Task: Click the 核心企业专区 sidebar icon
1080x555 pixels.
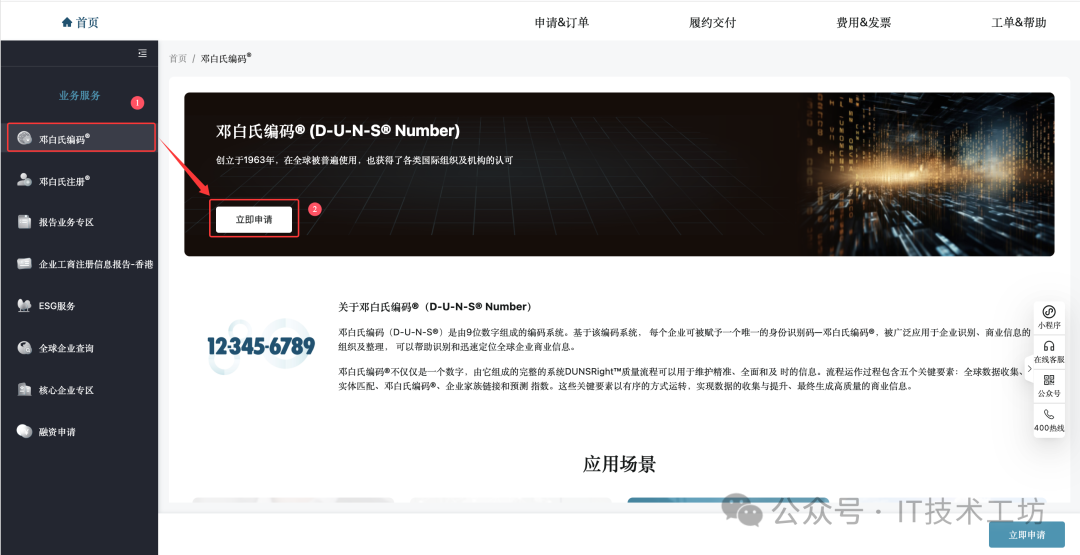Action: [x=24, y=390]
